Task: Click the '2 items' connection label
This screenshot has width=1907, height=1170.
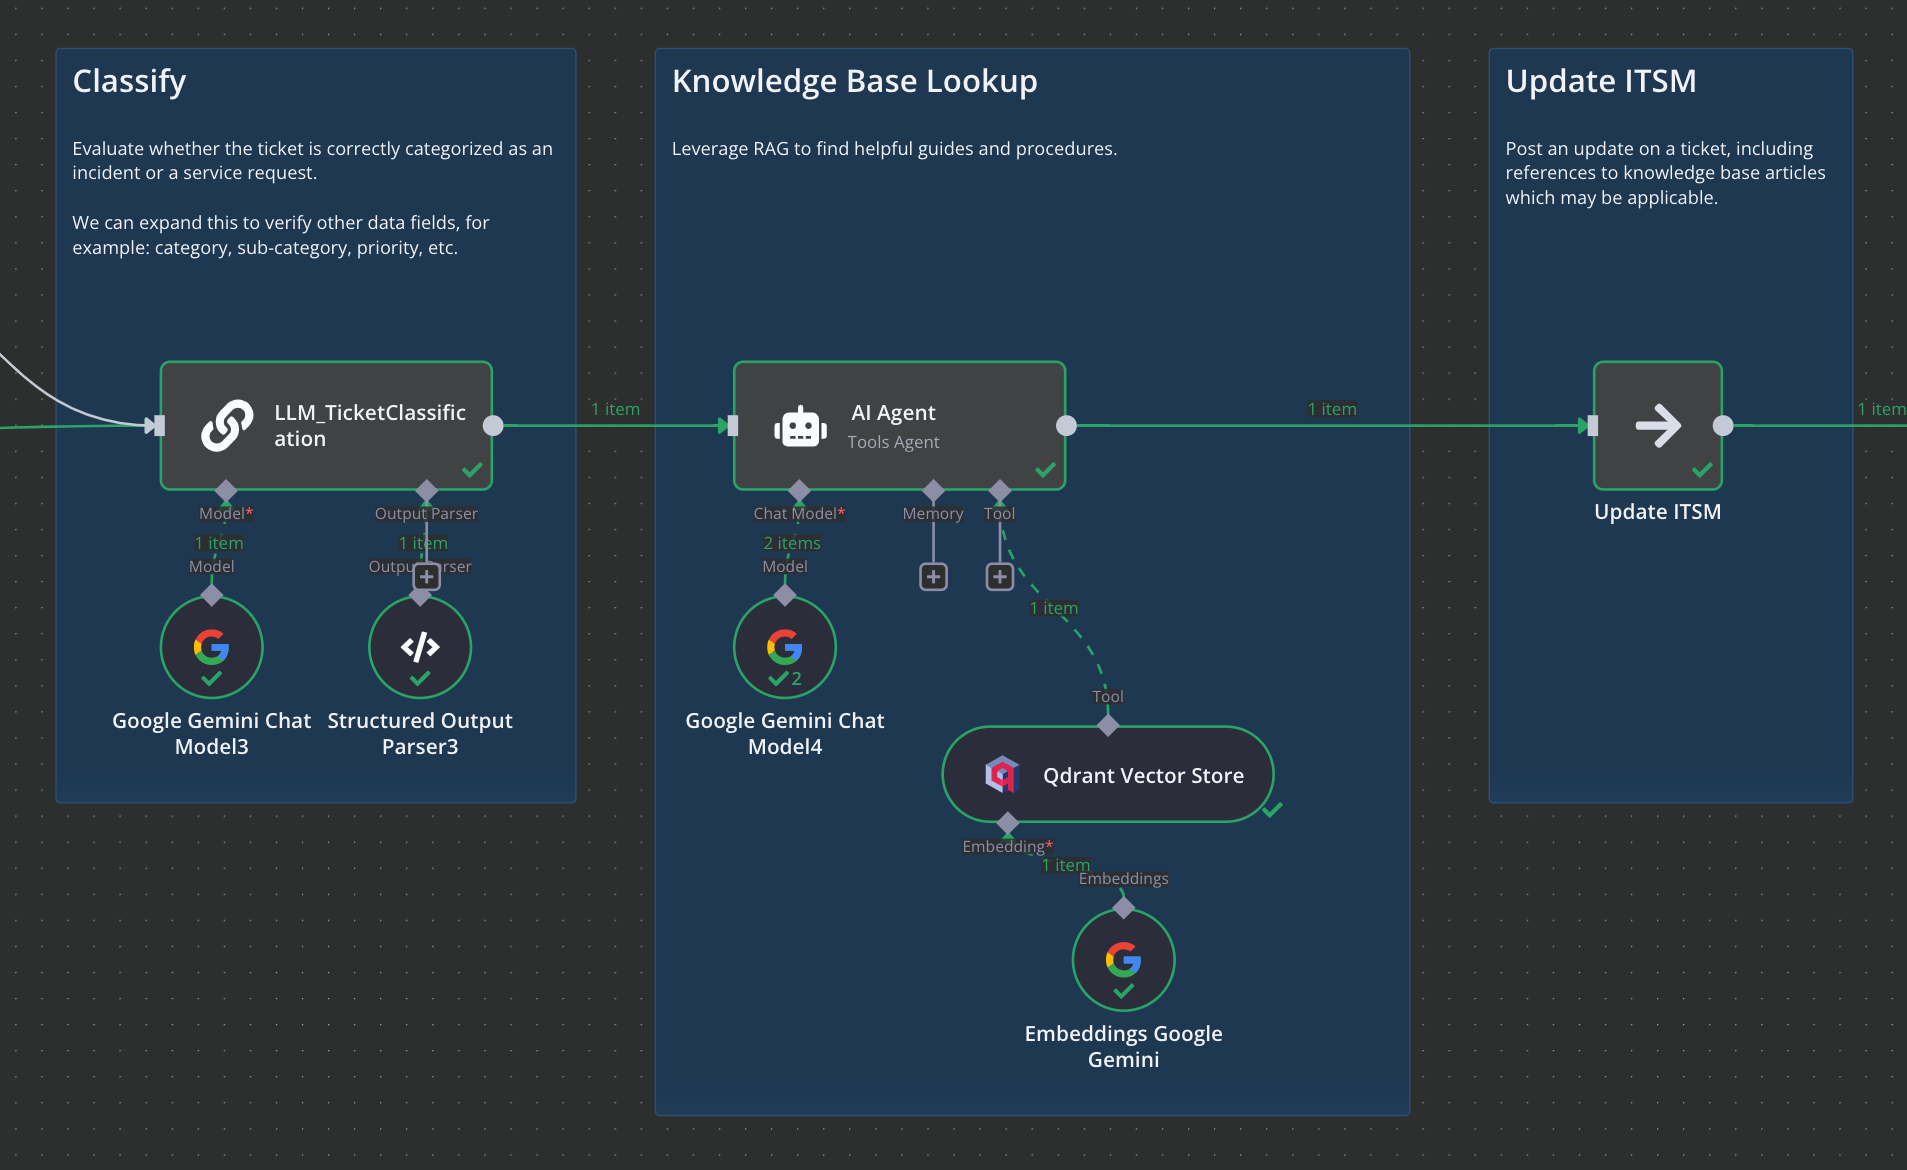Action: point(792,543)
